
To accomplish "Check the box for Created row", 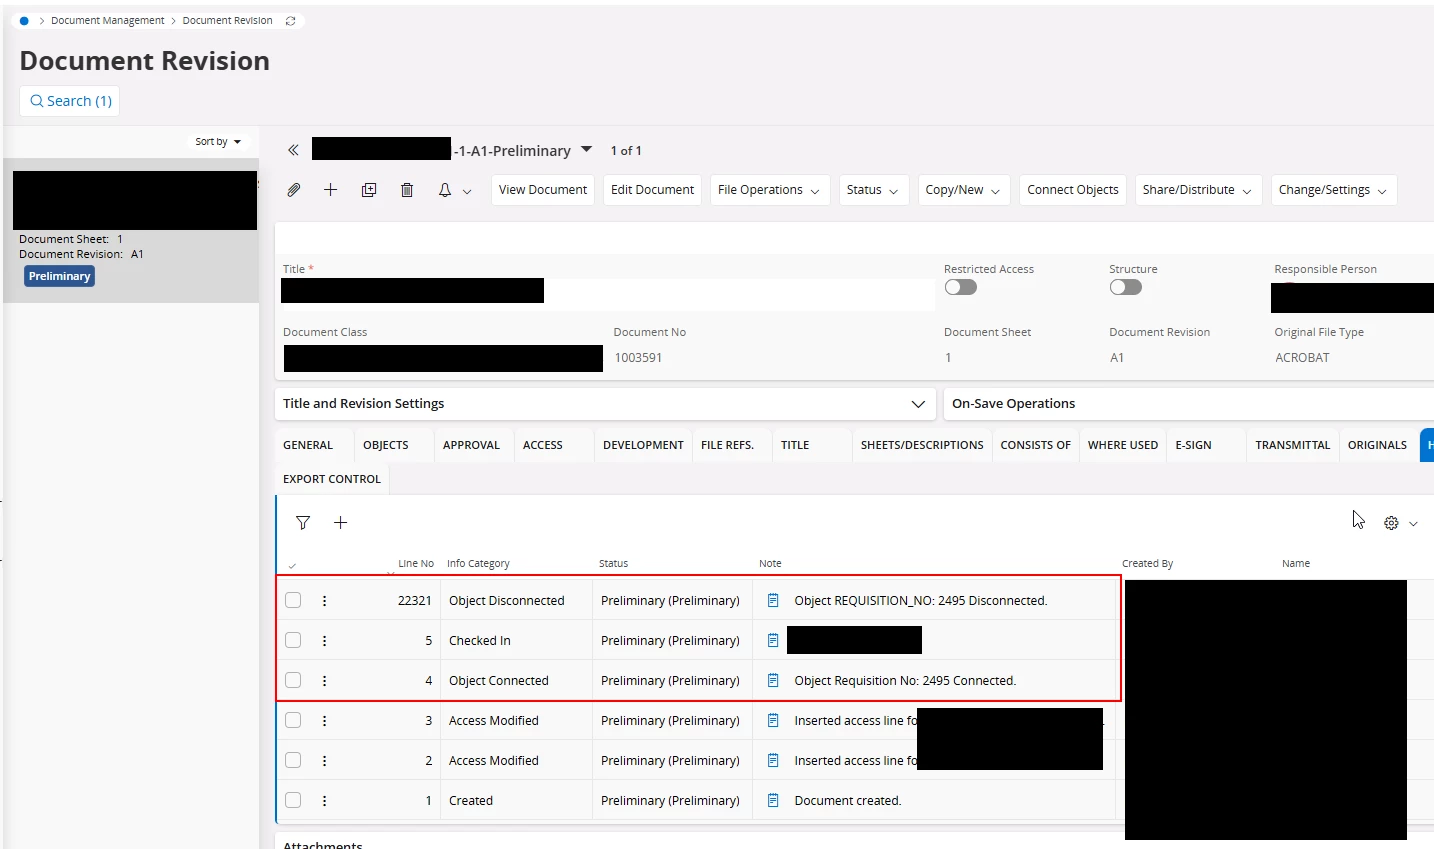I will point(293,801).
